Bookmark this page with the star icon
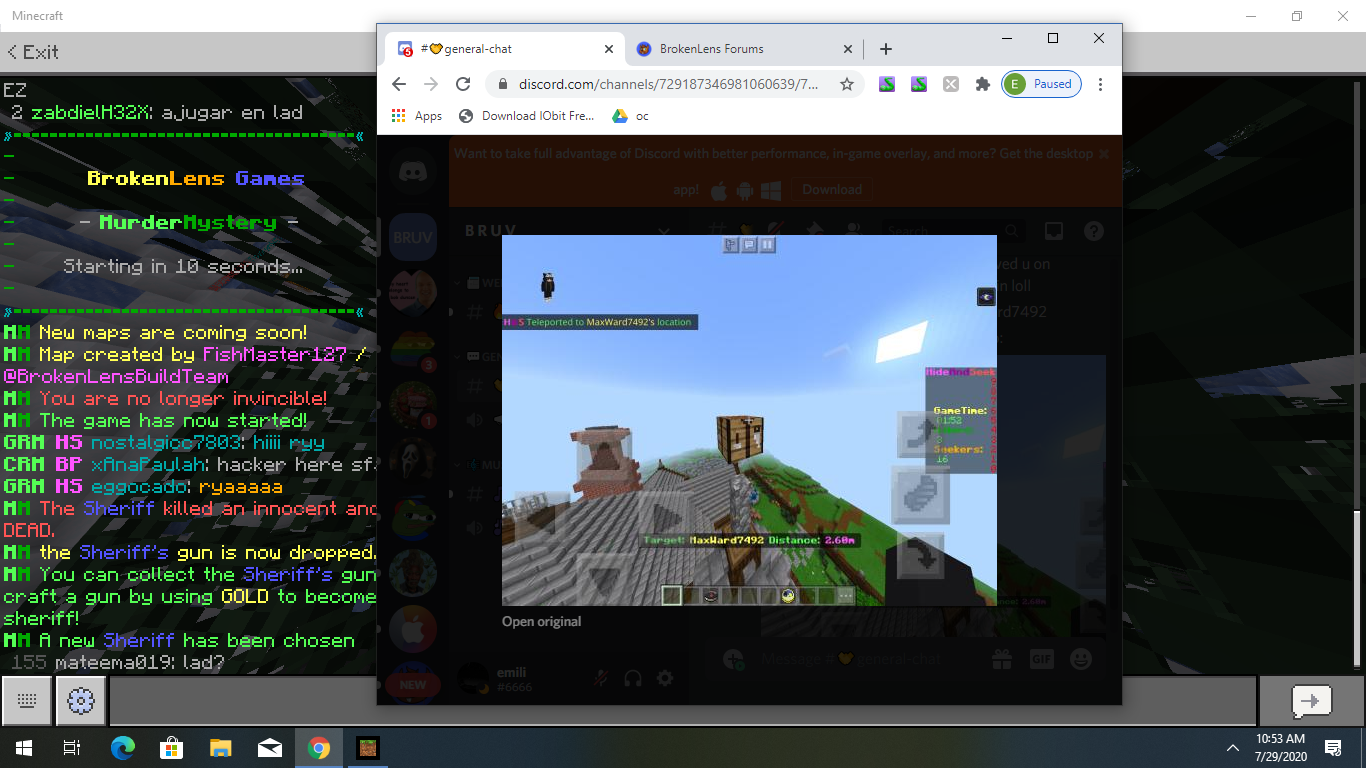Viewport: 1366px width, 768px height. tap(847, 84)
